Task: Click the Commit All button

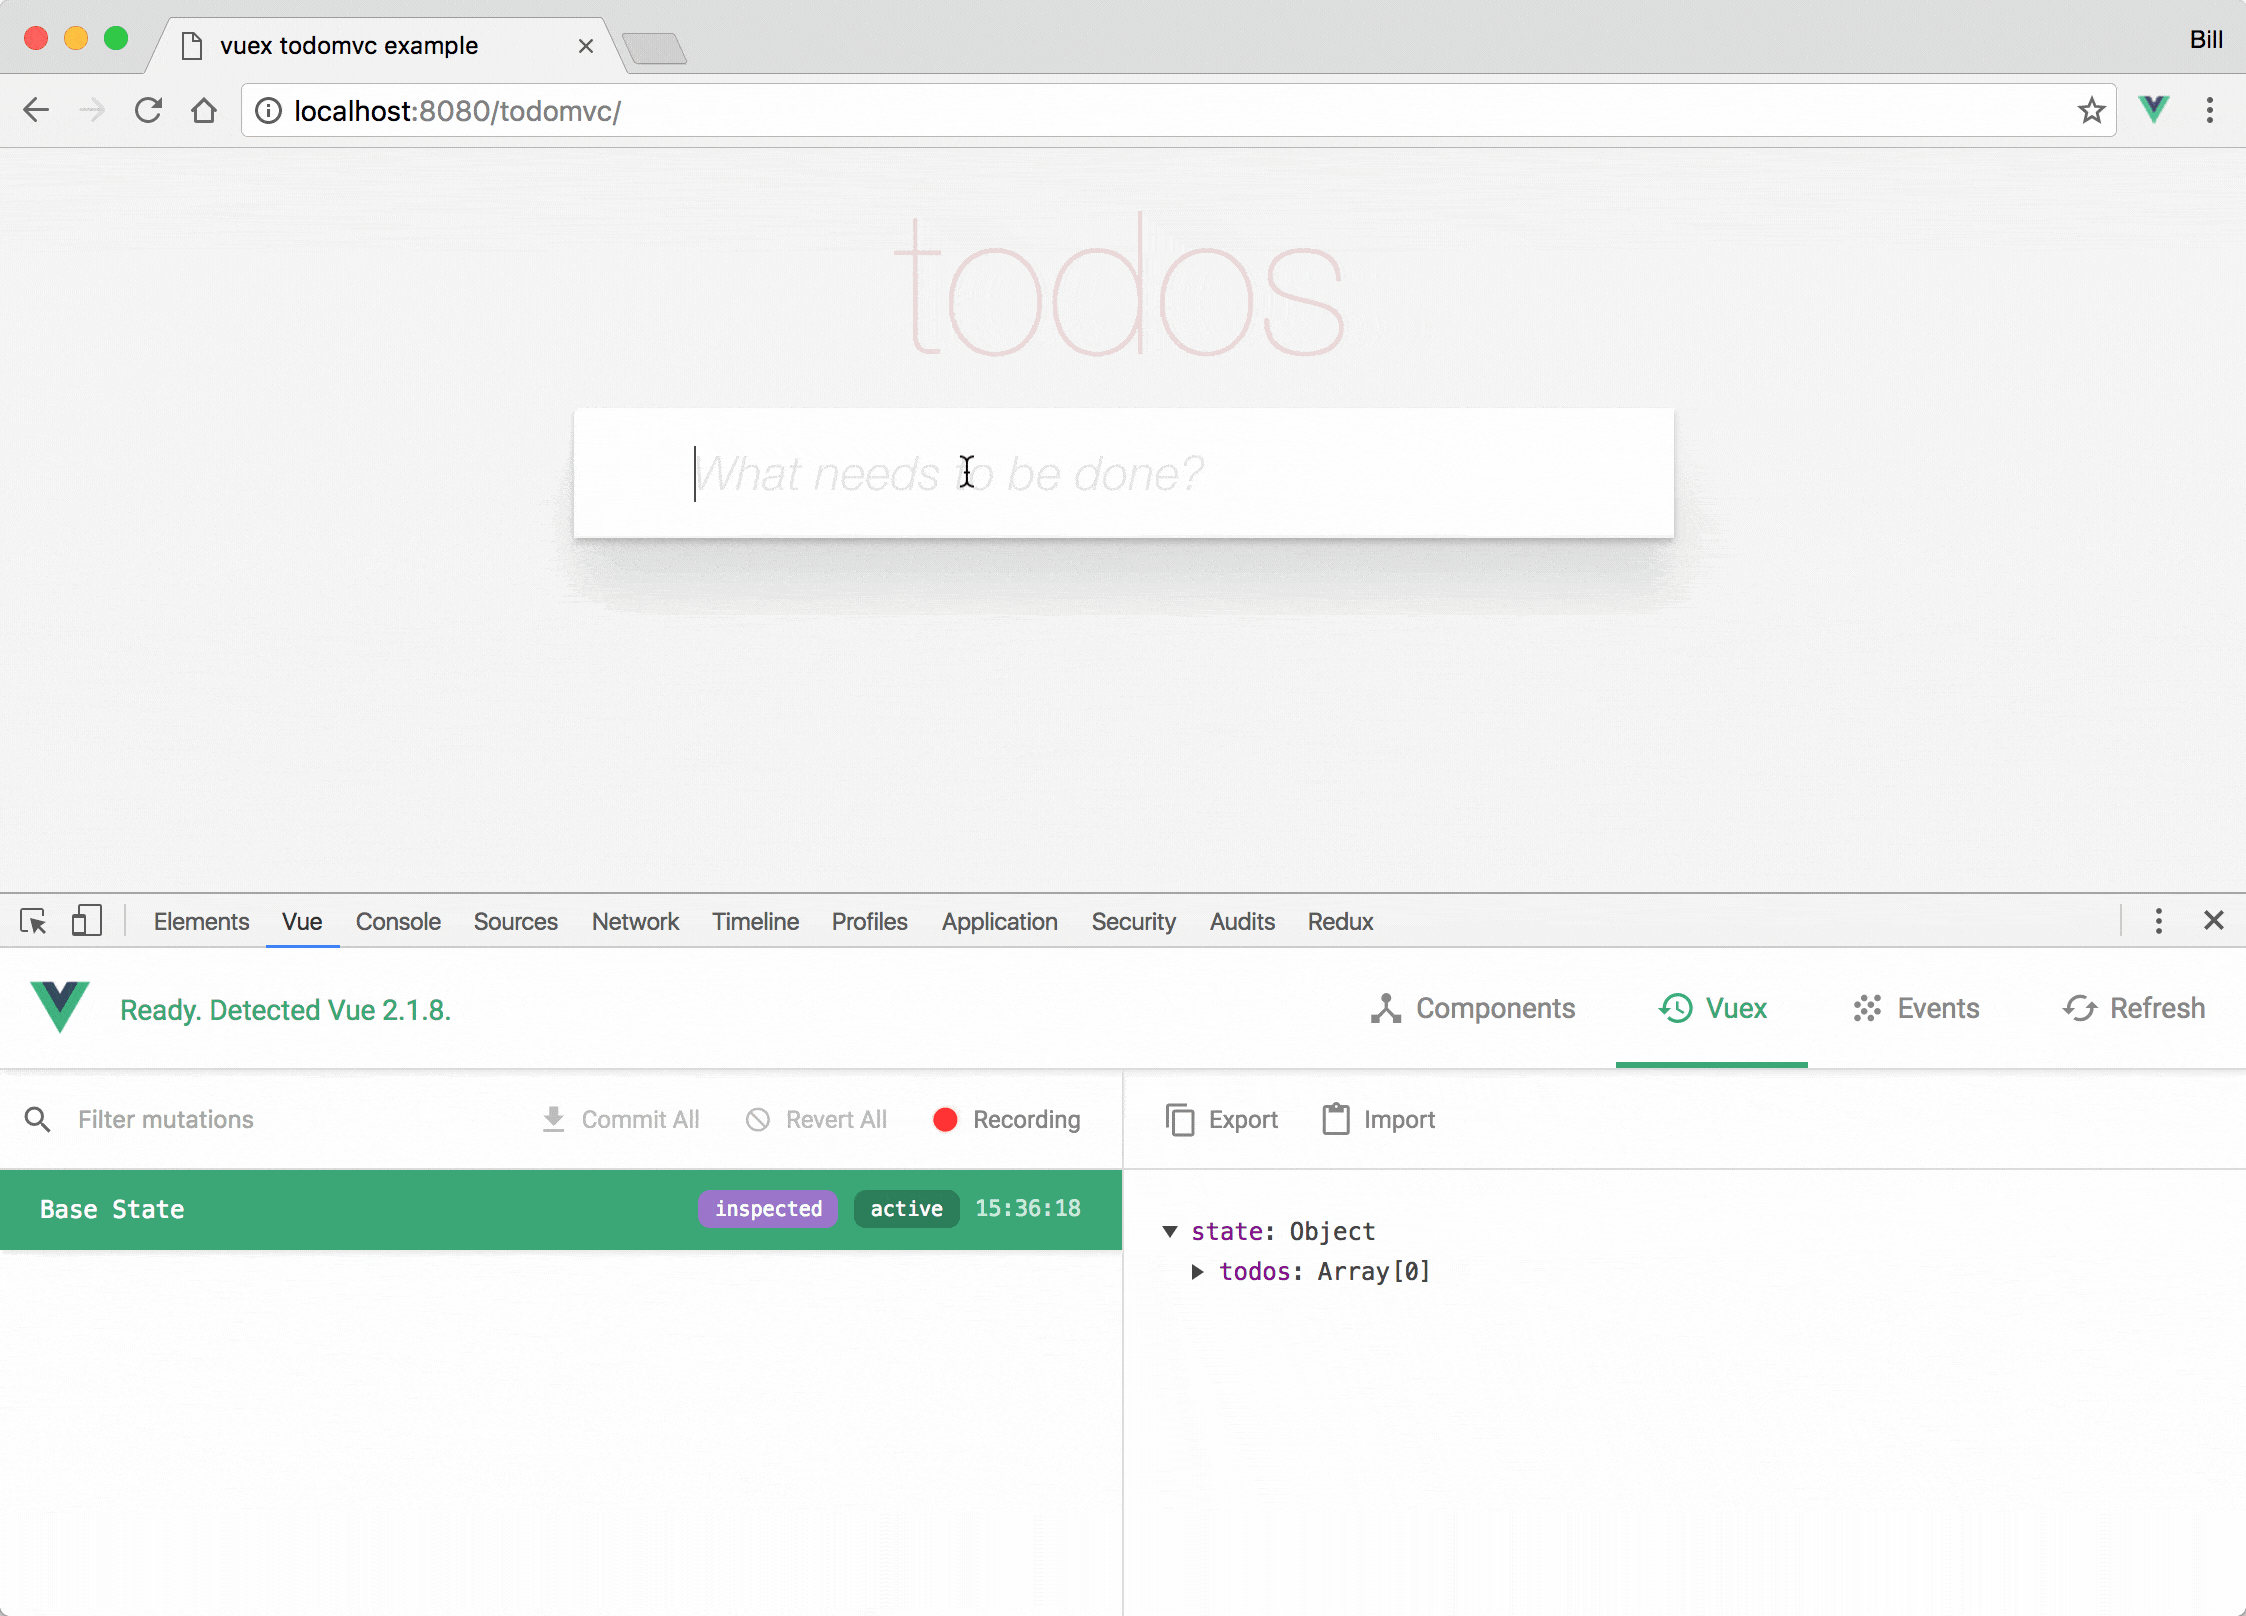Action: point(621,1119)
